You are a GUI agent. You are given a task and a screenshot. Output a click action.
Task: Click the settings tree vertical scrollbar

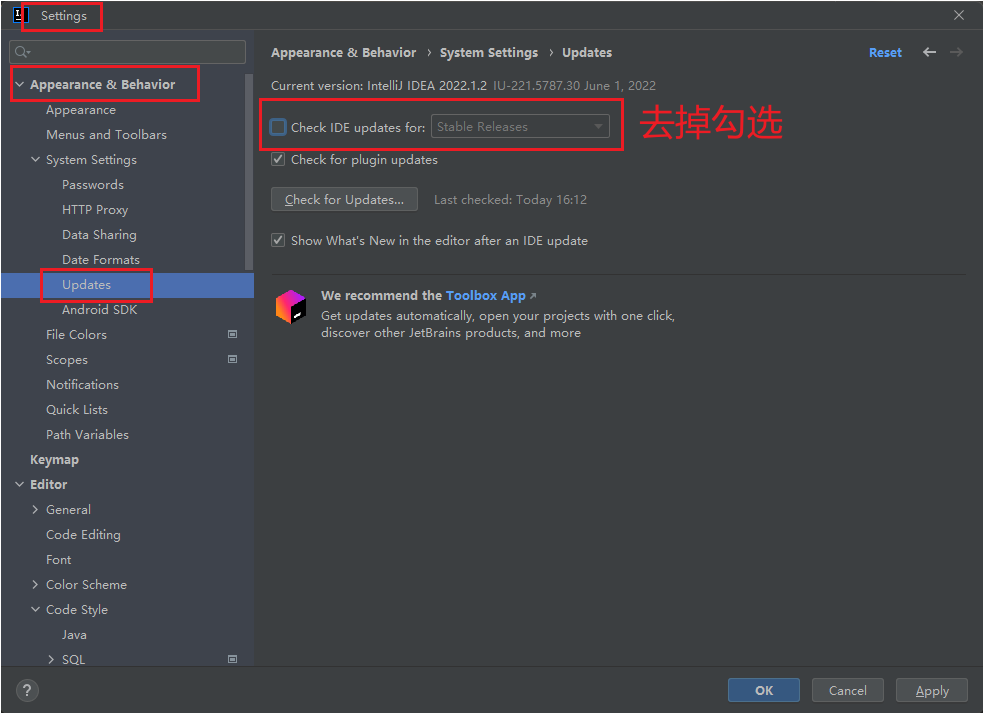pos(249,173)
